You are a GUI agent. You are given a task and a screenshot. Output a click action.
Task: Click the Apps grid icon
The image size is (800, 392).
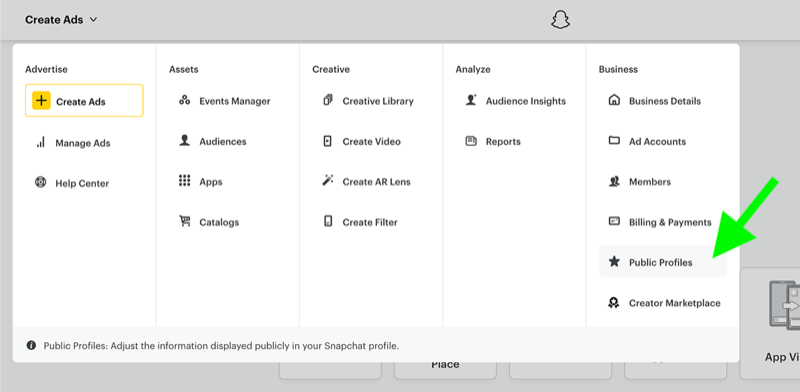(x=185, y=181)
